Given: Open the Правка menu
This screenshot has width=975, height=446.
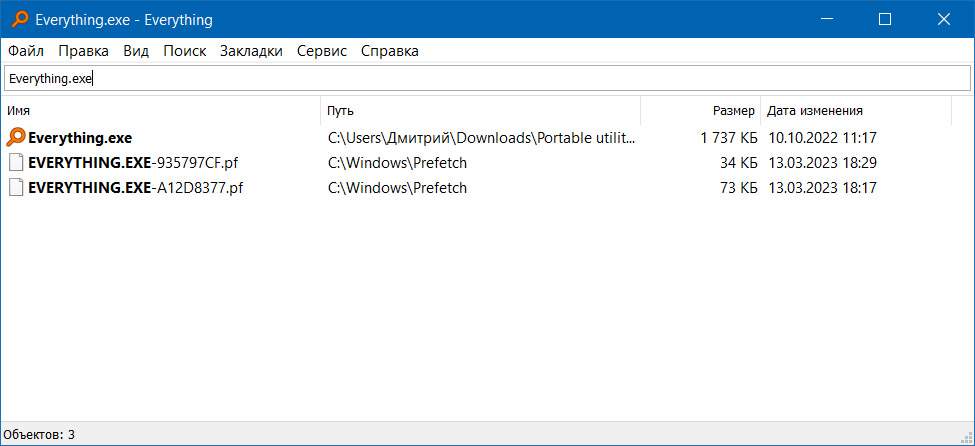Looking at the screenshot, I should (x=83, y=51).
